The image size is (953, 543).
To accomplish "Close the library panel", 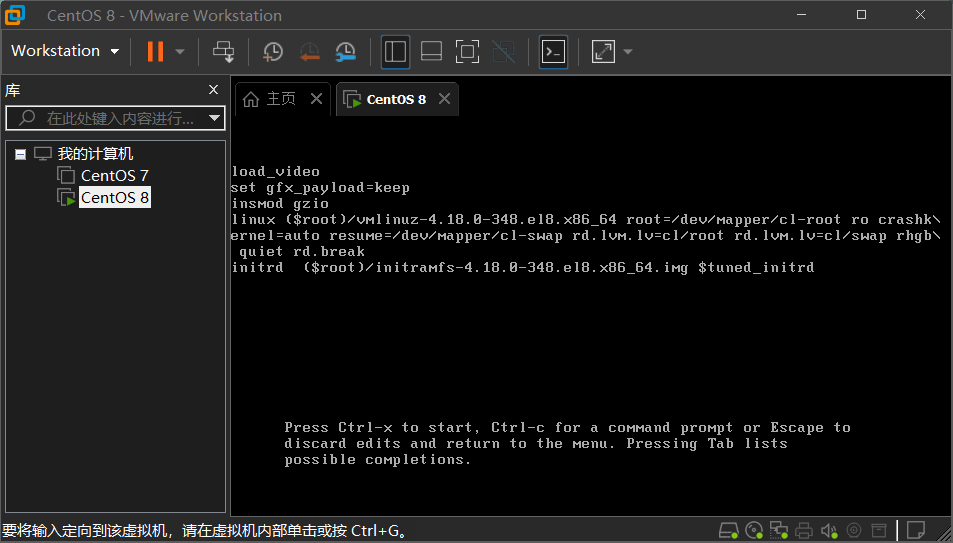I will pyautogui.click(x=213, y=90).
